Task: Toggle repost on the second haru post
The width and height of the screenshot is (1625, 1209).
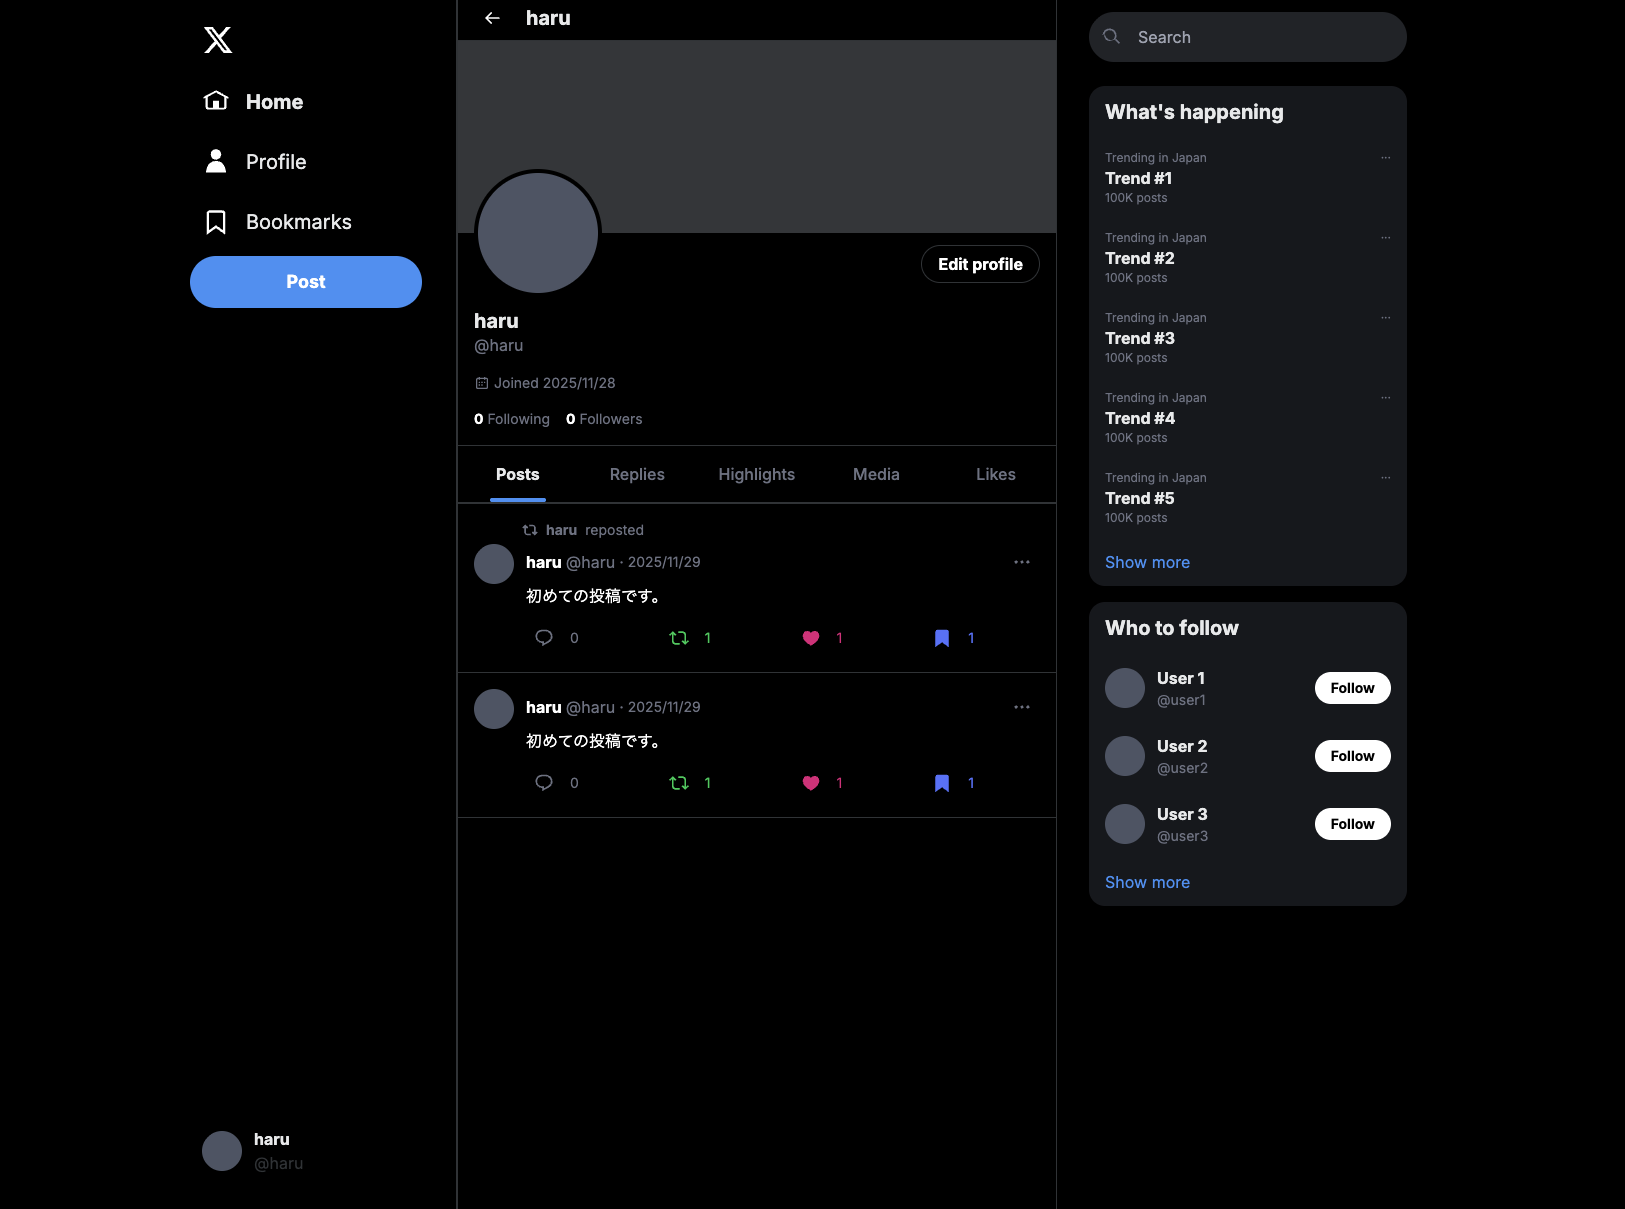Action: [x=679, y=783]
